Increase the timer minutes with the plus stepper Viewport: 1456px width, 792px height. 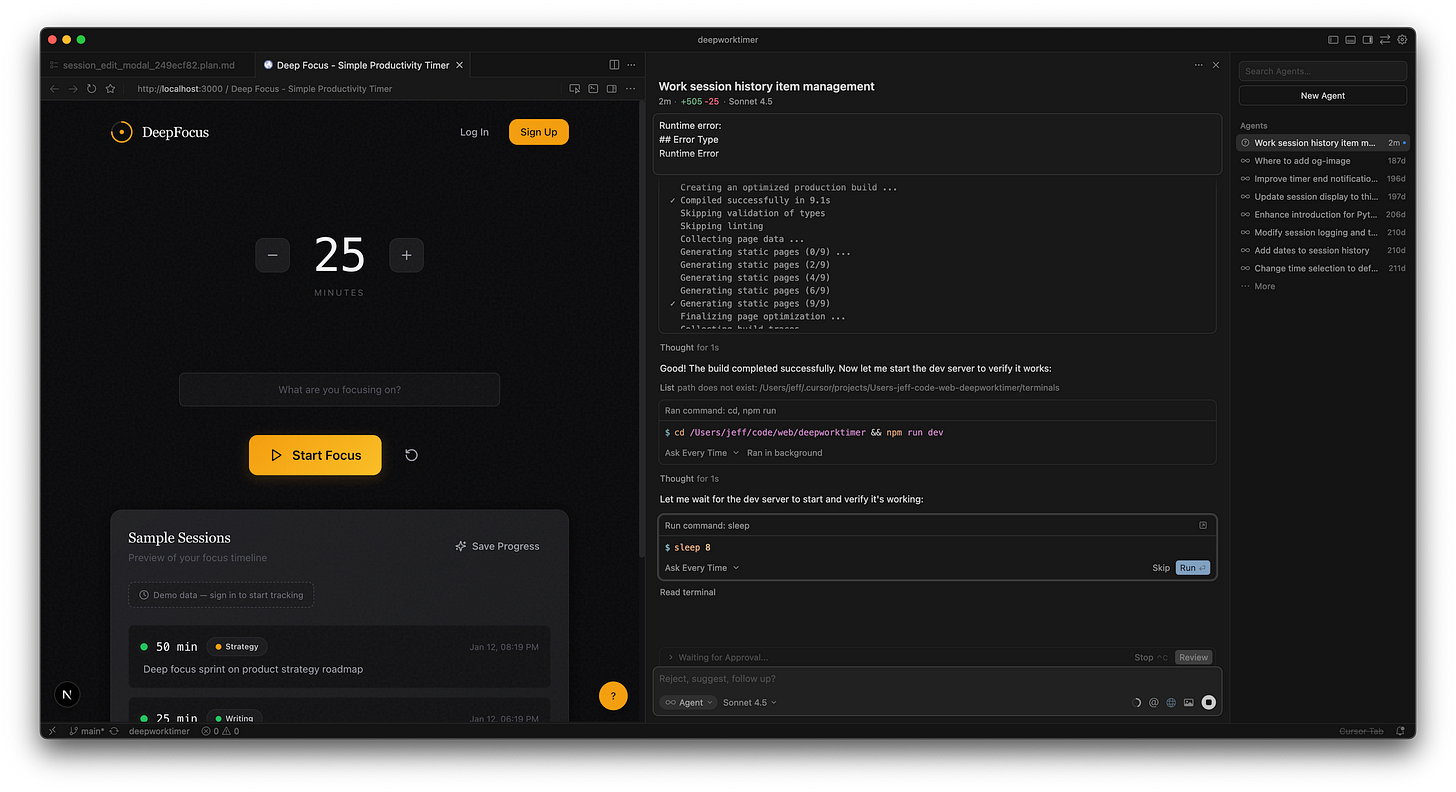pos(406,255)
